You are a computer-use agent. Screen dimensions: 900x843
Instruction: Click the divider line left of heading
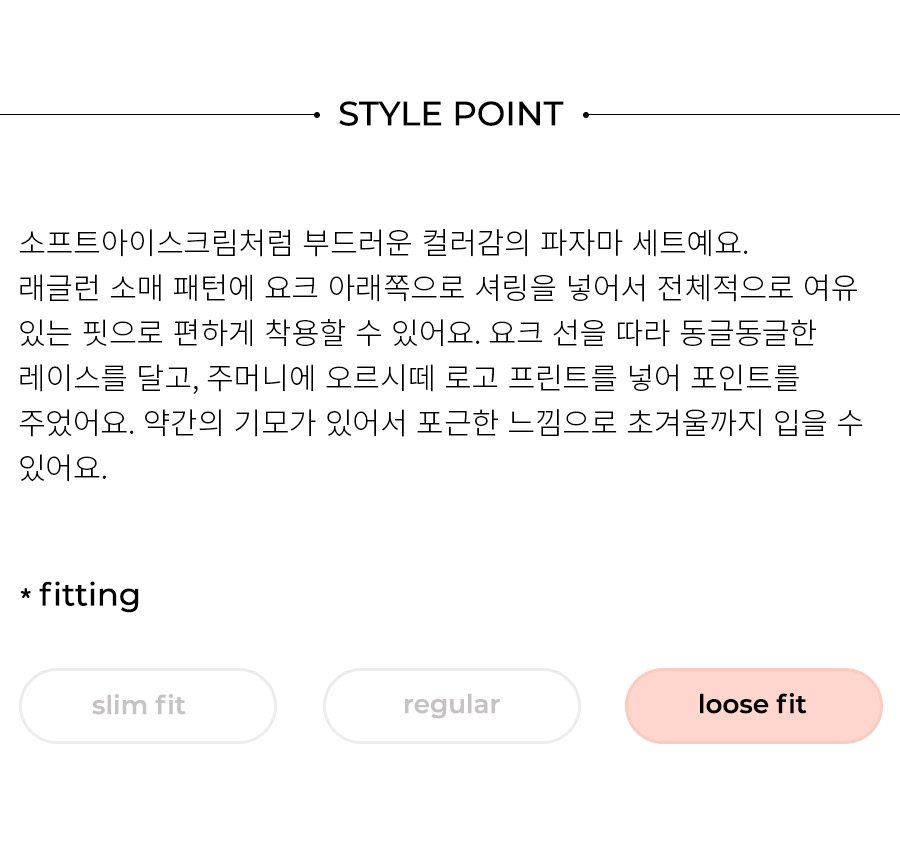click(157, 115)
